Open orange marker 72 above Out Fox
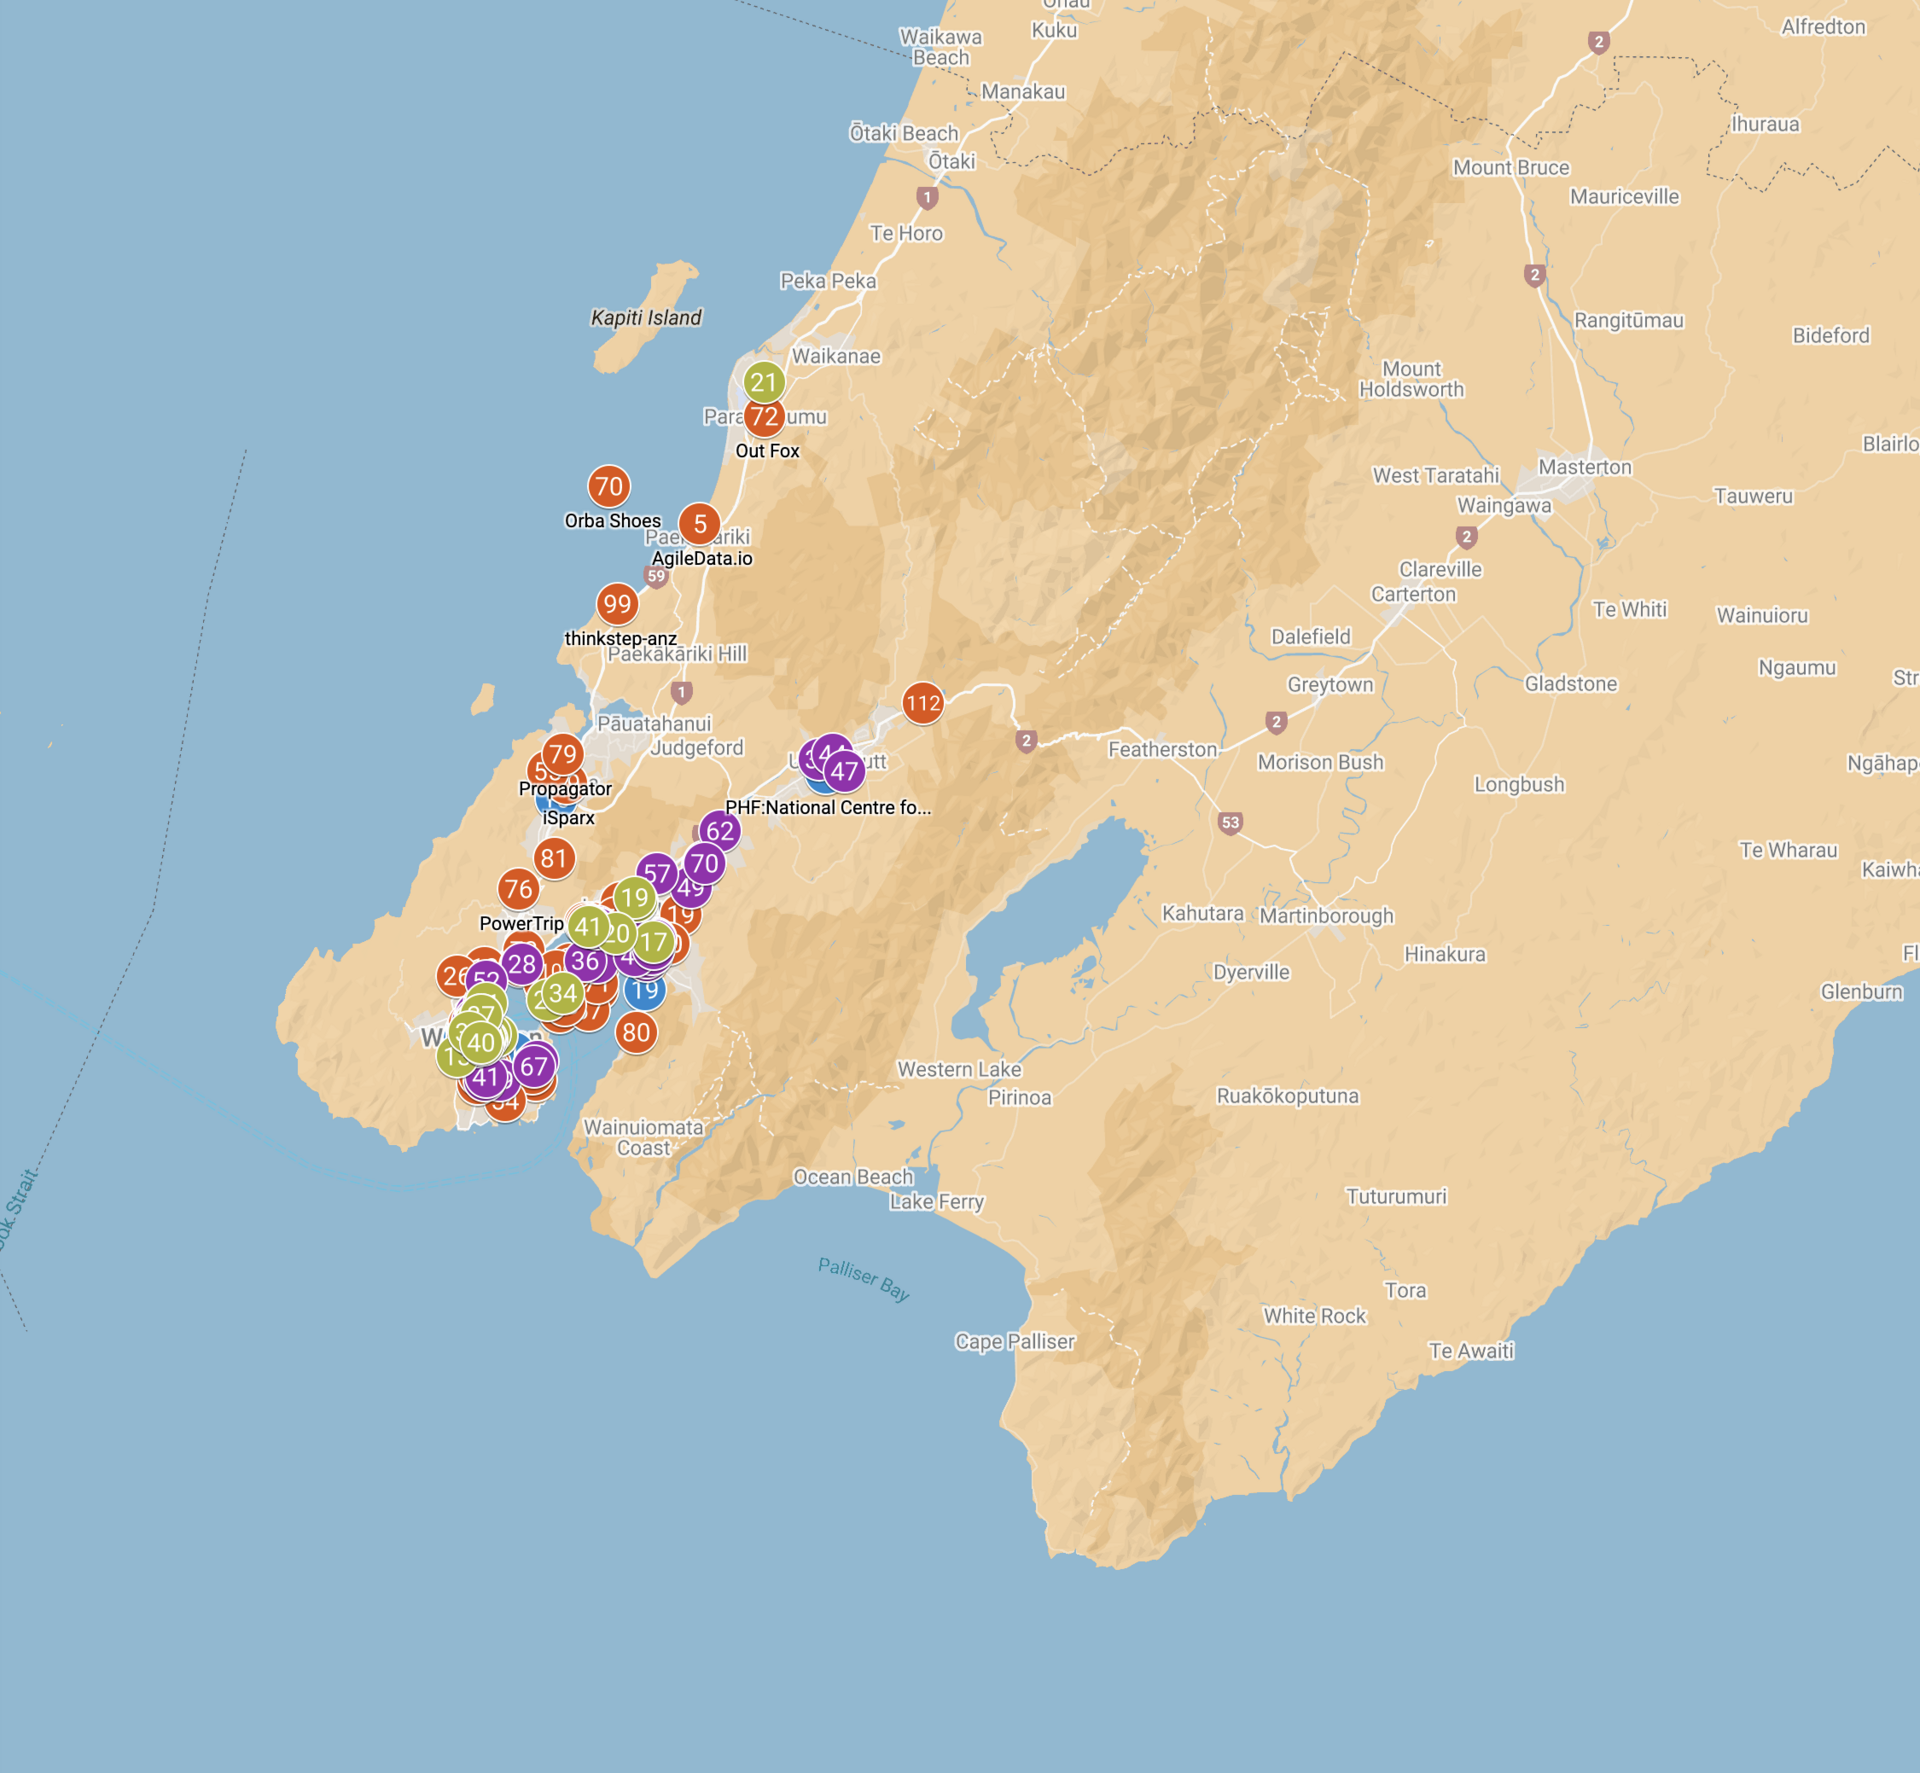 pos(764,418)
